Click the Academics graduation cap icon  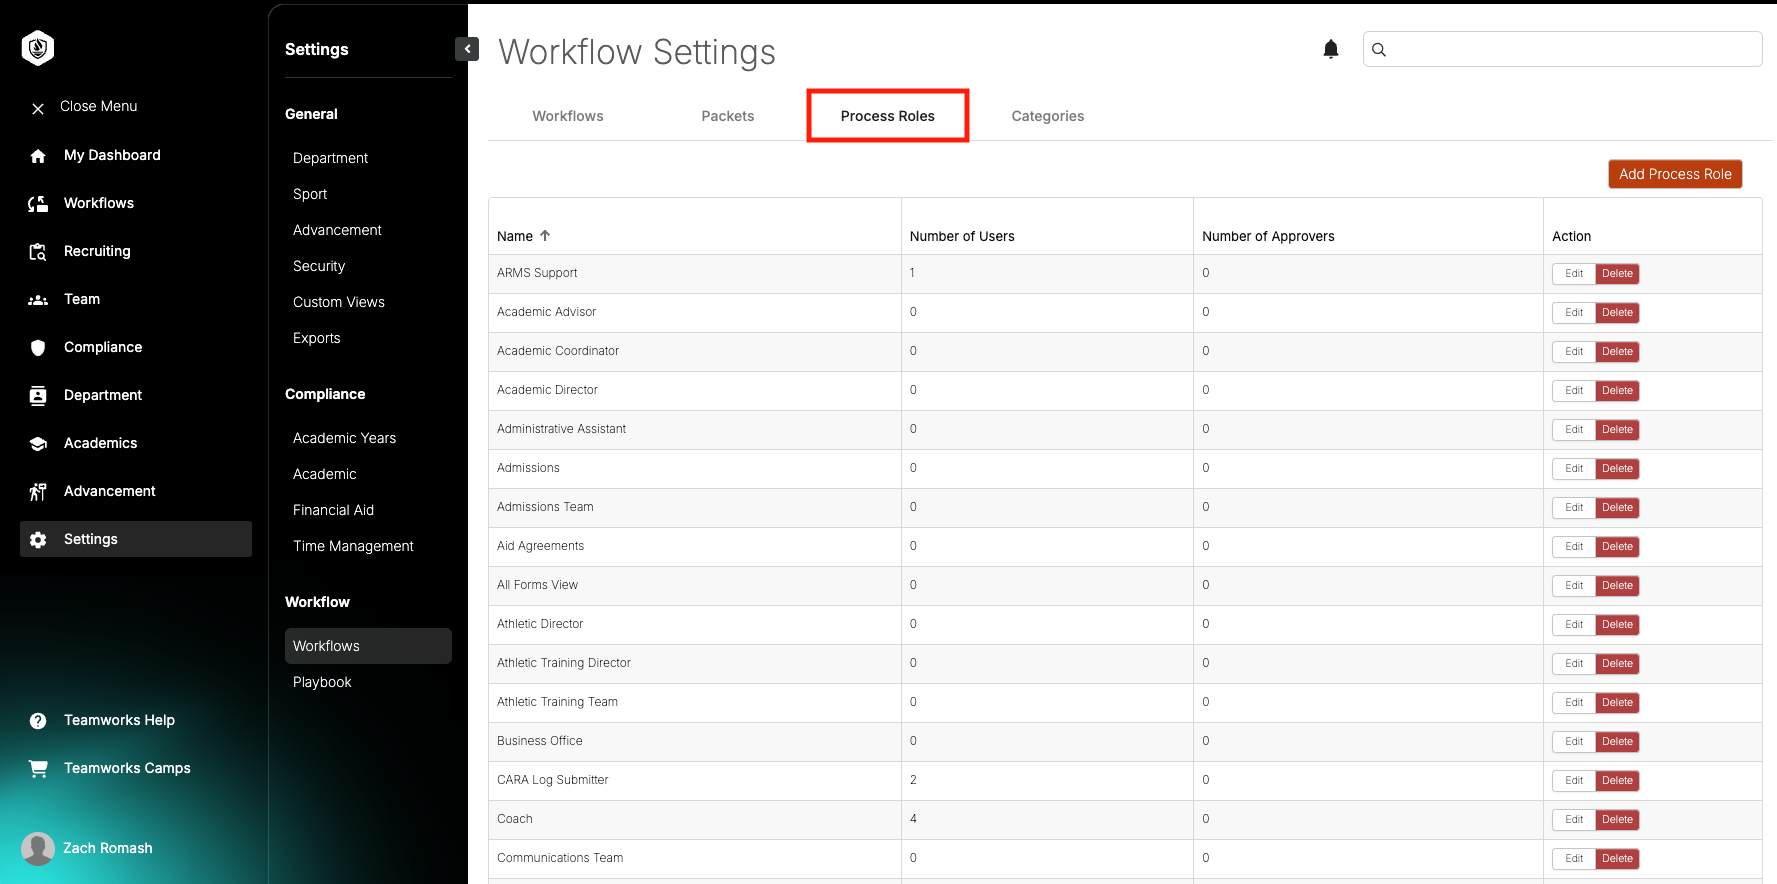point(38,444)
